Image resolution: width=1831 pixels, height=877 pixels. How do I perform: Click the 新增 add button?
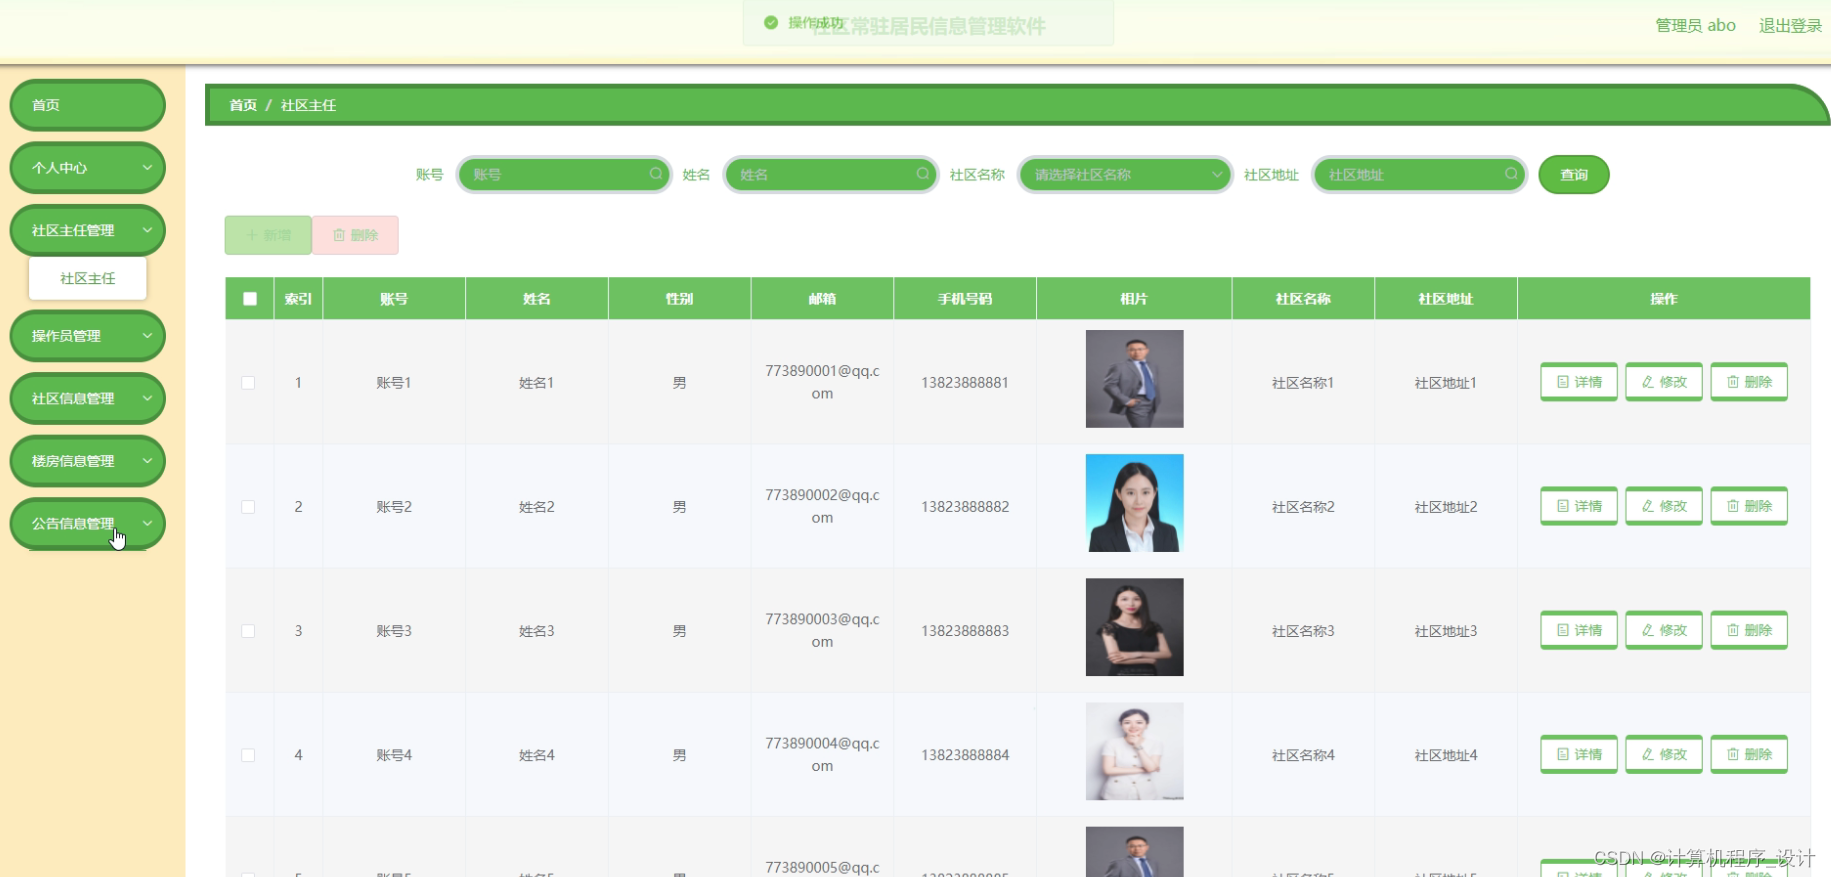coord(268,235)
